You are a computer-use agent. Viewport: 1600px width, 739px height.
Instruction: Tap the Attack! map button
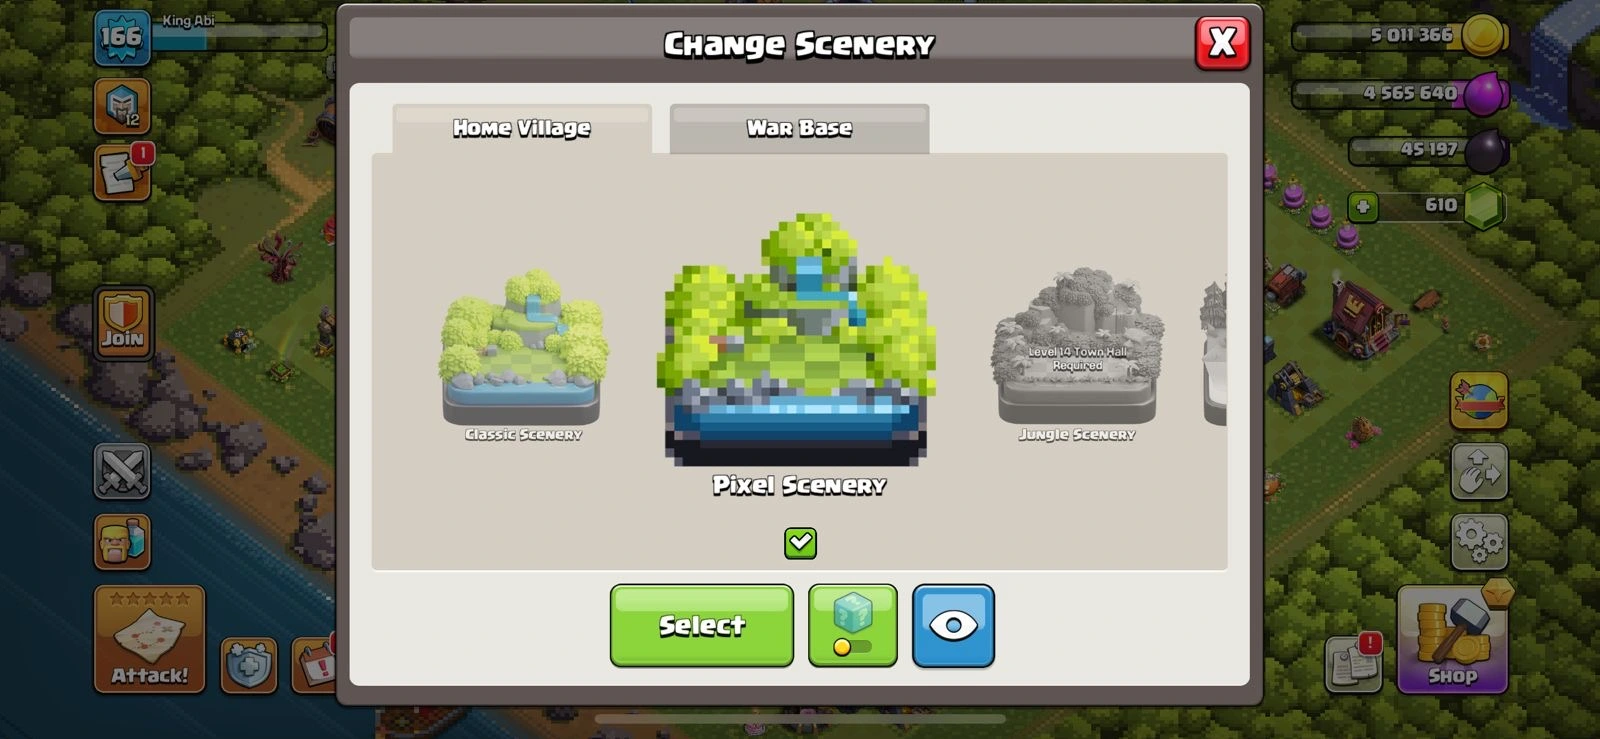pyautogui.click(x=149, y=640)
